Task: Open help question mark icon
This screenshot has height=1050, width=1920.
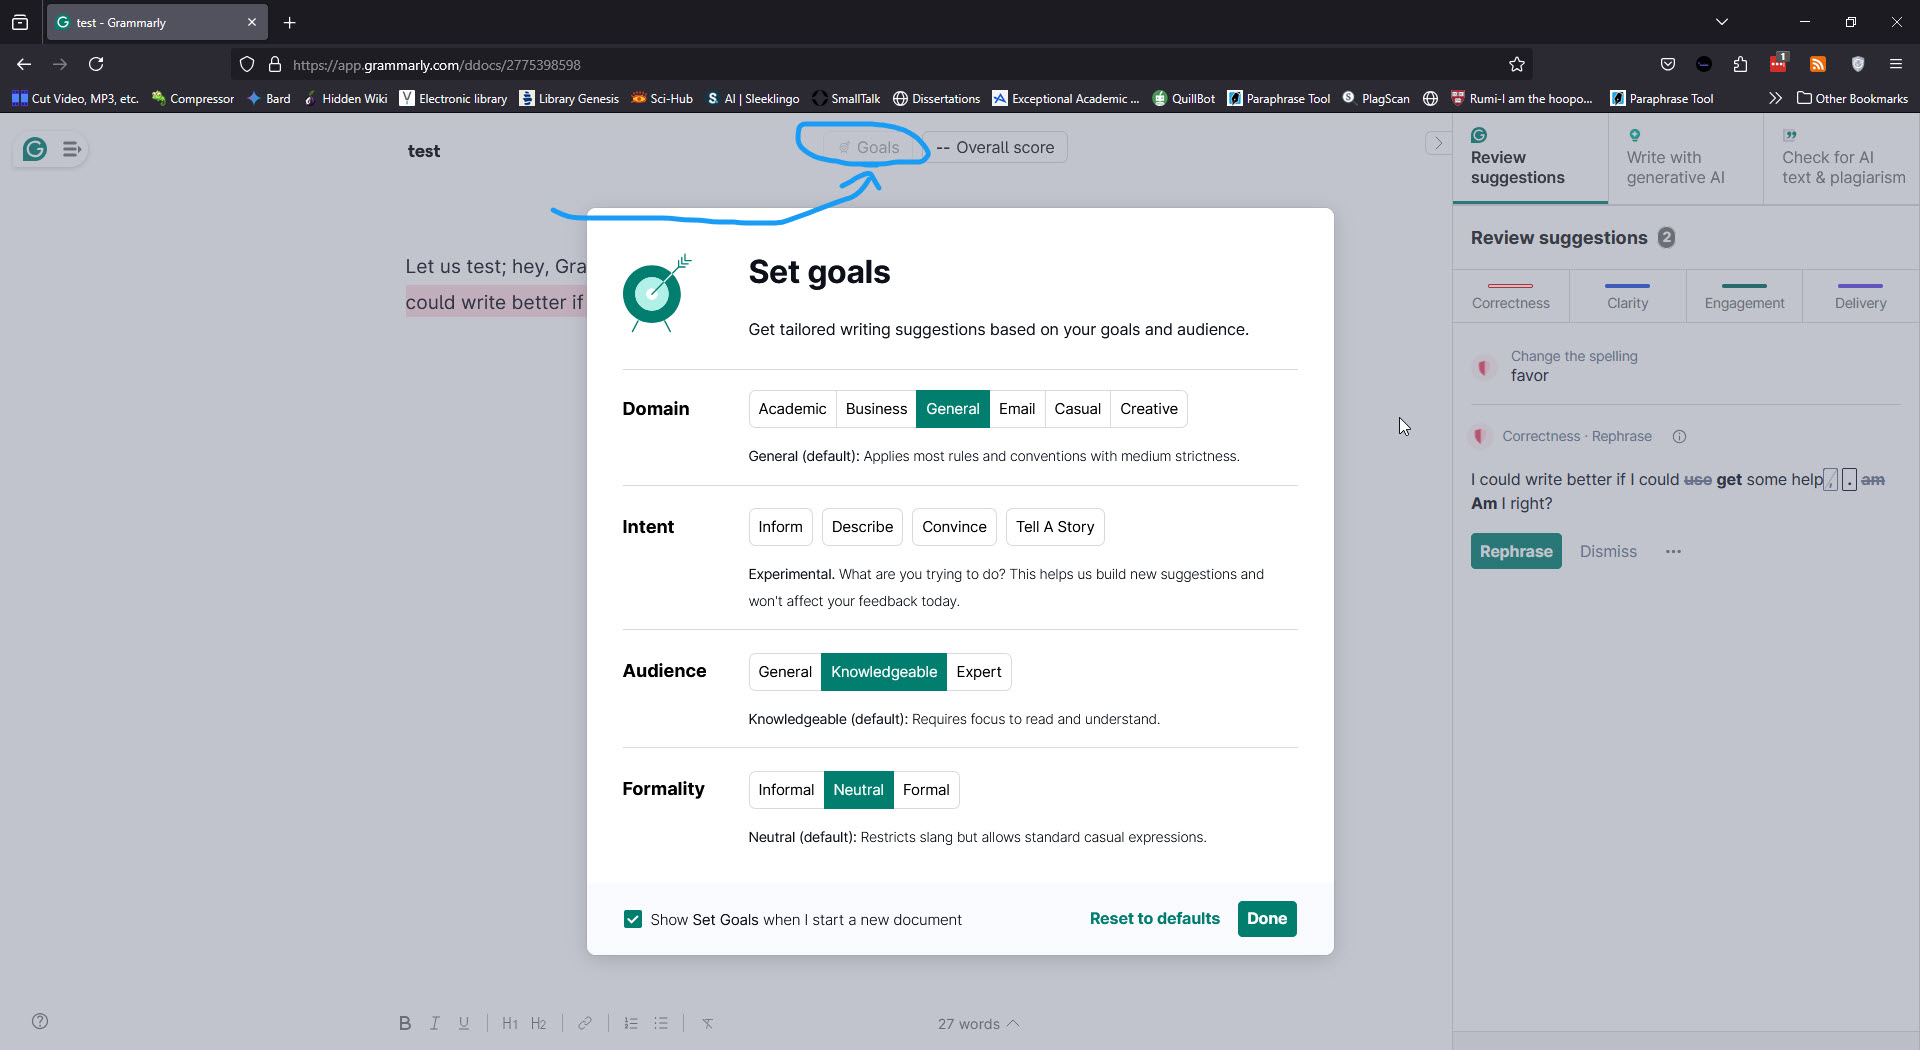Action: (40, 1021)
